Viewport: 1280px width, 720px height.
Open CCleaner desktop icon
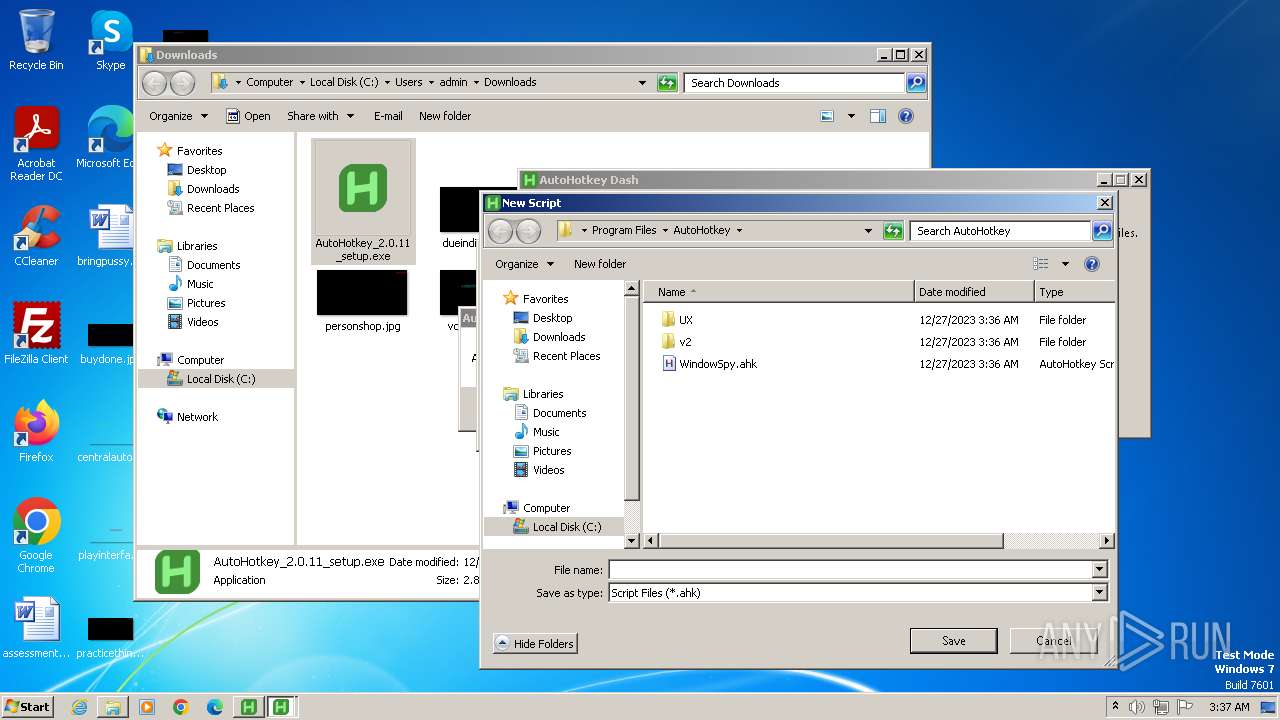click(x=36, y=236)
